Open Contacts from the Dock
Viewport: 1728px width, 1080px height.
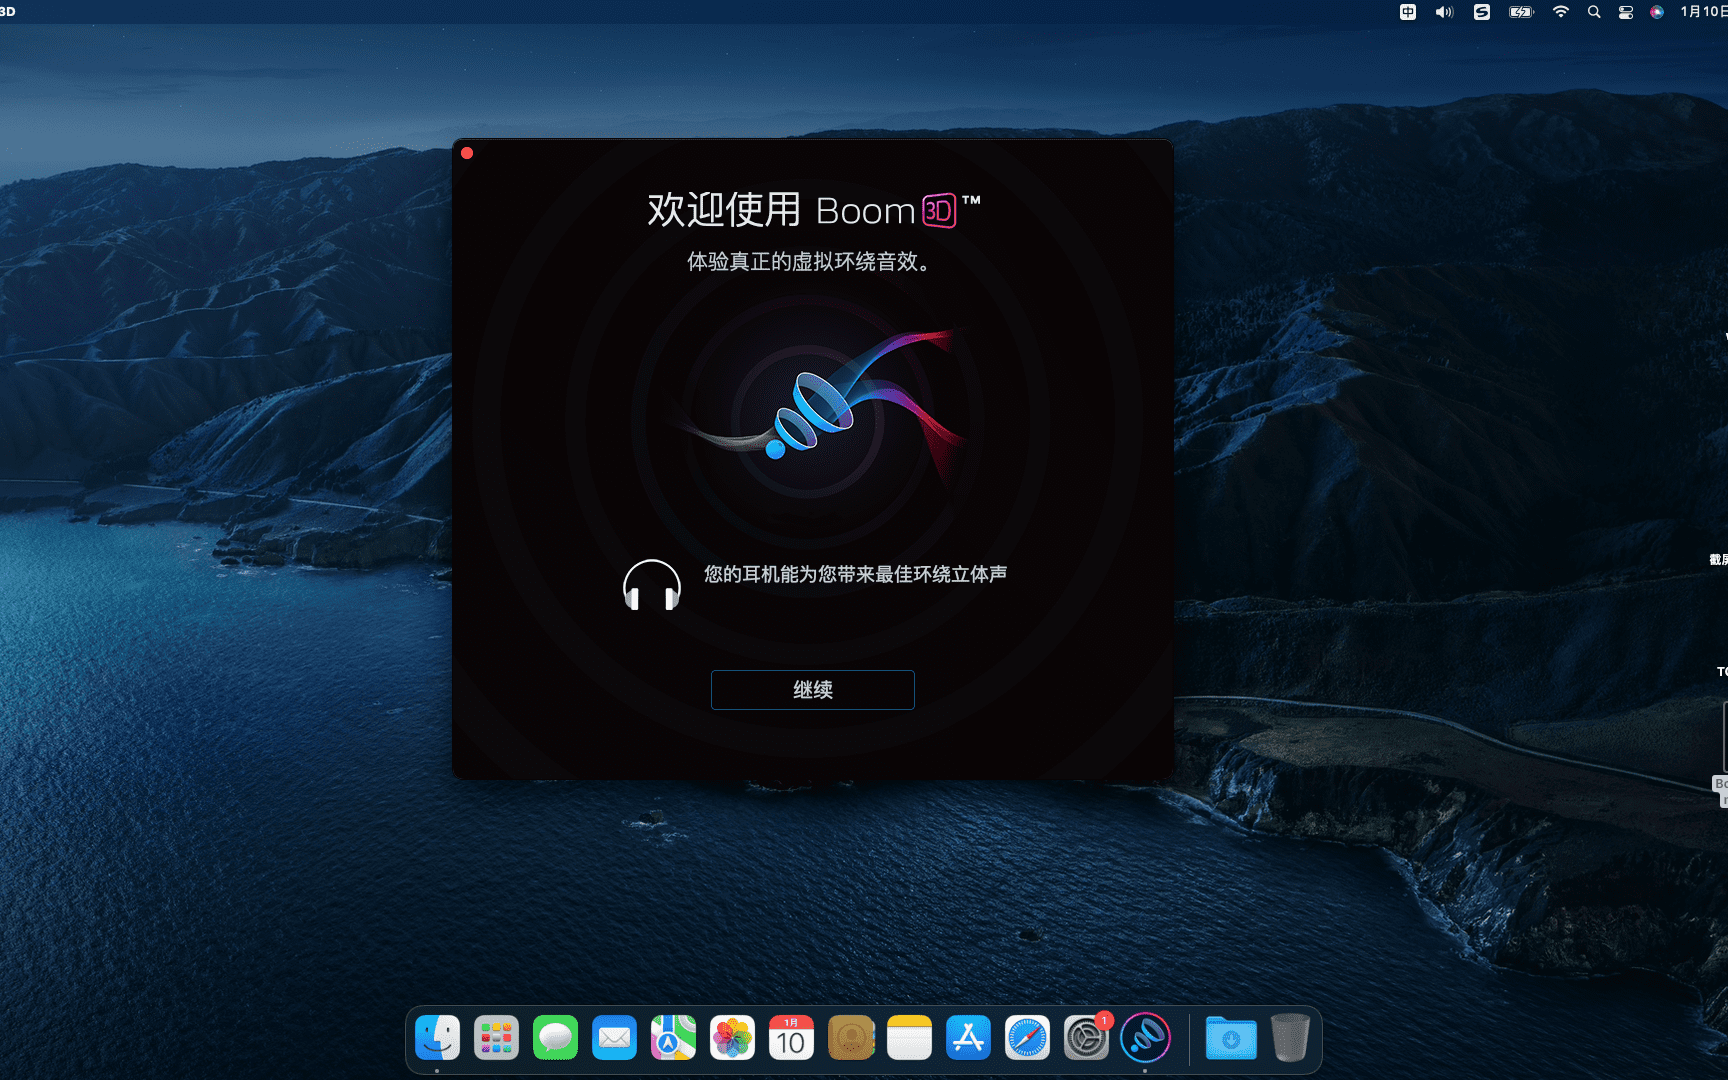pyautogui.click(x=851, y=1038)
